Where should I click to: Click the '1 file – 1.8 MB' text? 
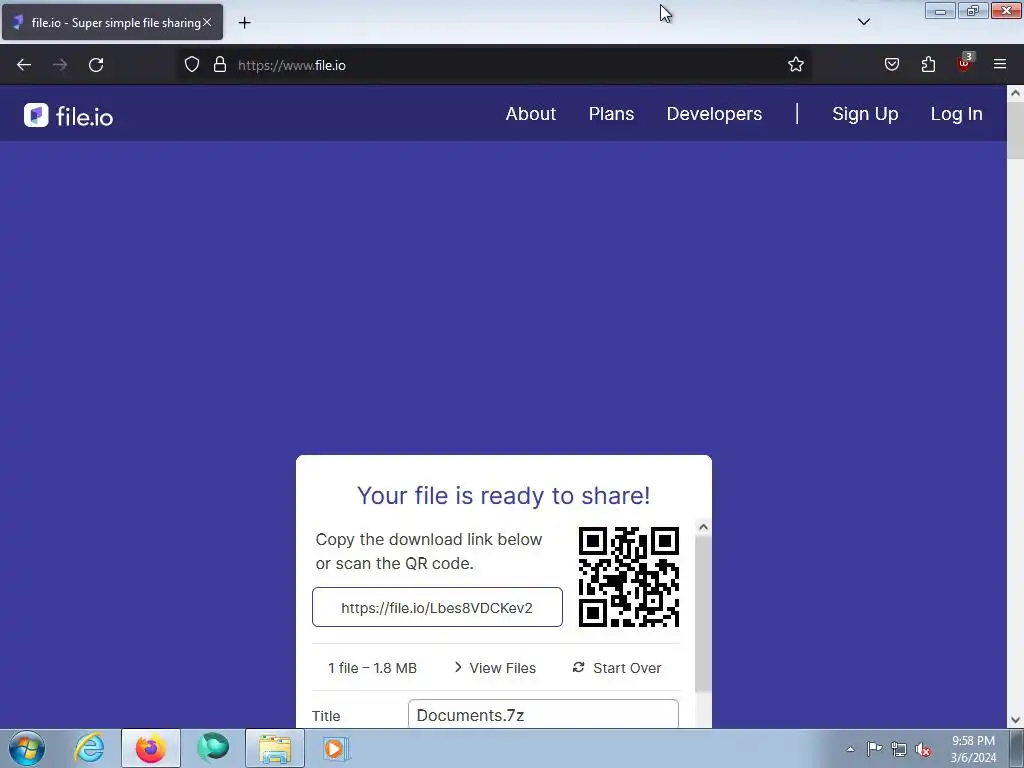point(372,667)
